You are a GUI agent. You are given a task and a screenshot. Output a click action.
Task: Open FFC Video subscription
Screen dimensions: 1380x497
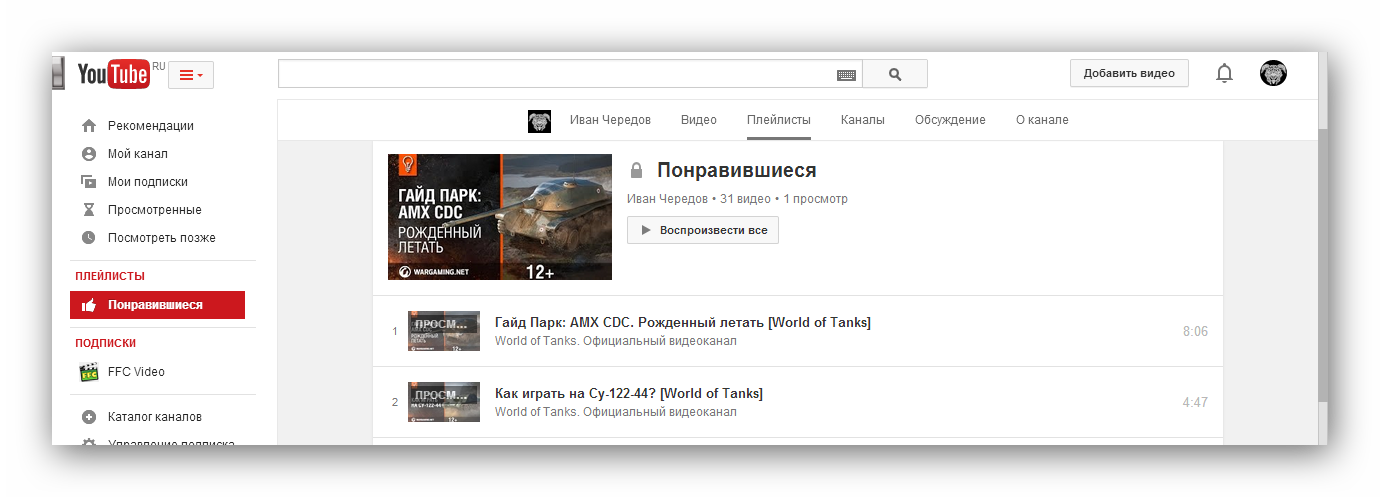coord(136,372)
